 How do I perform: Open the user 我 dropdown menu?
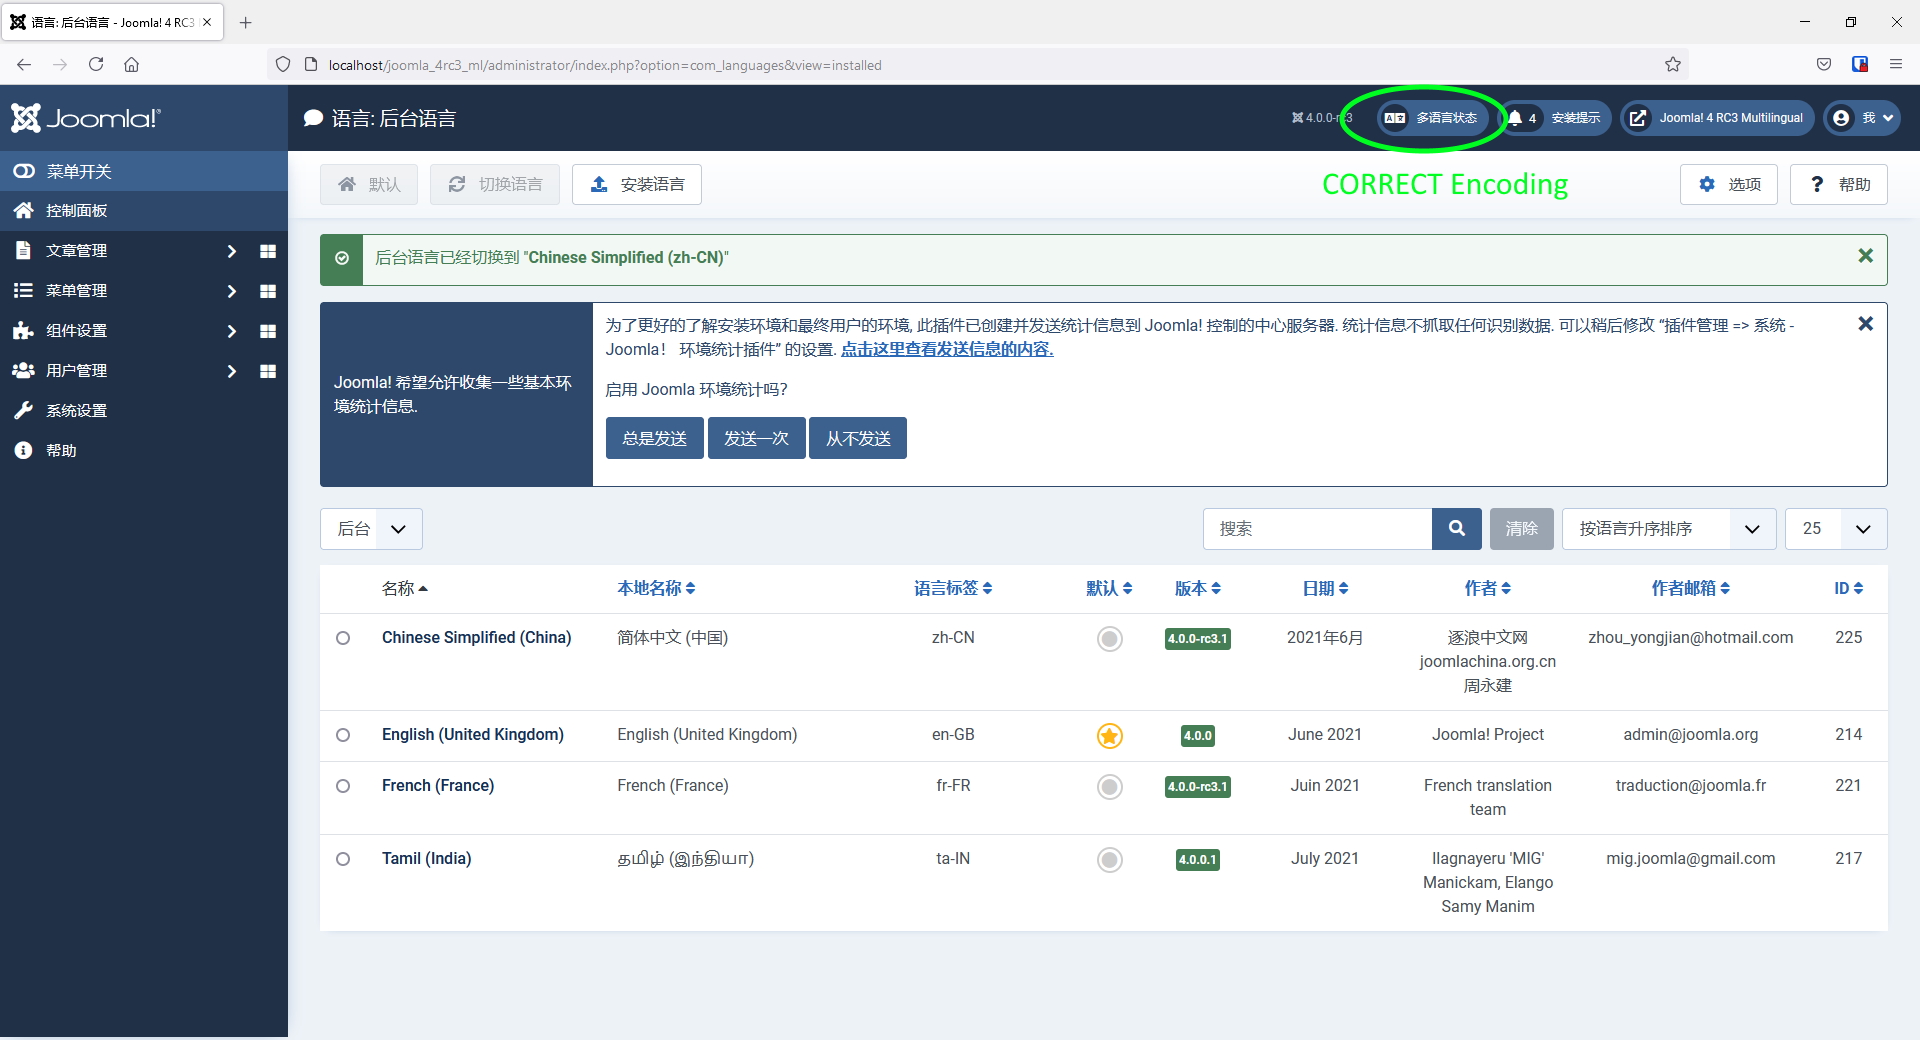point(1862,118)
